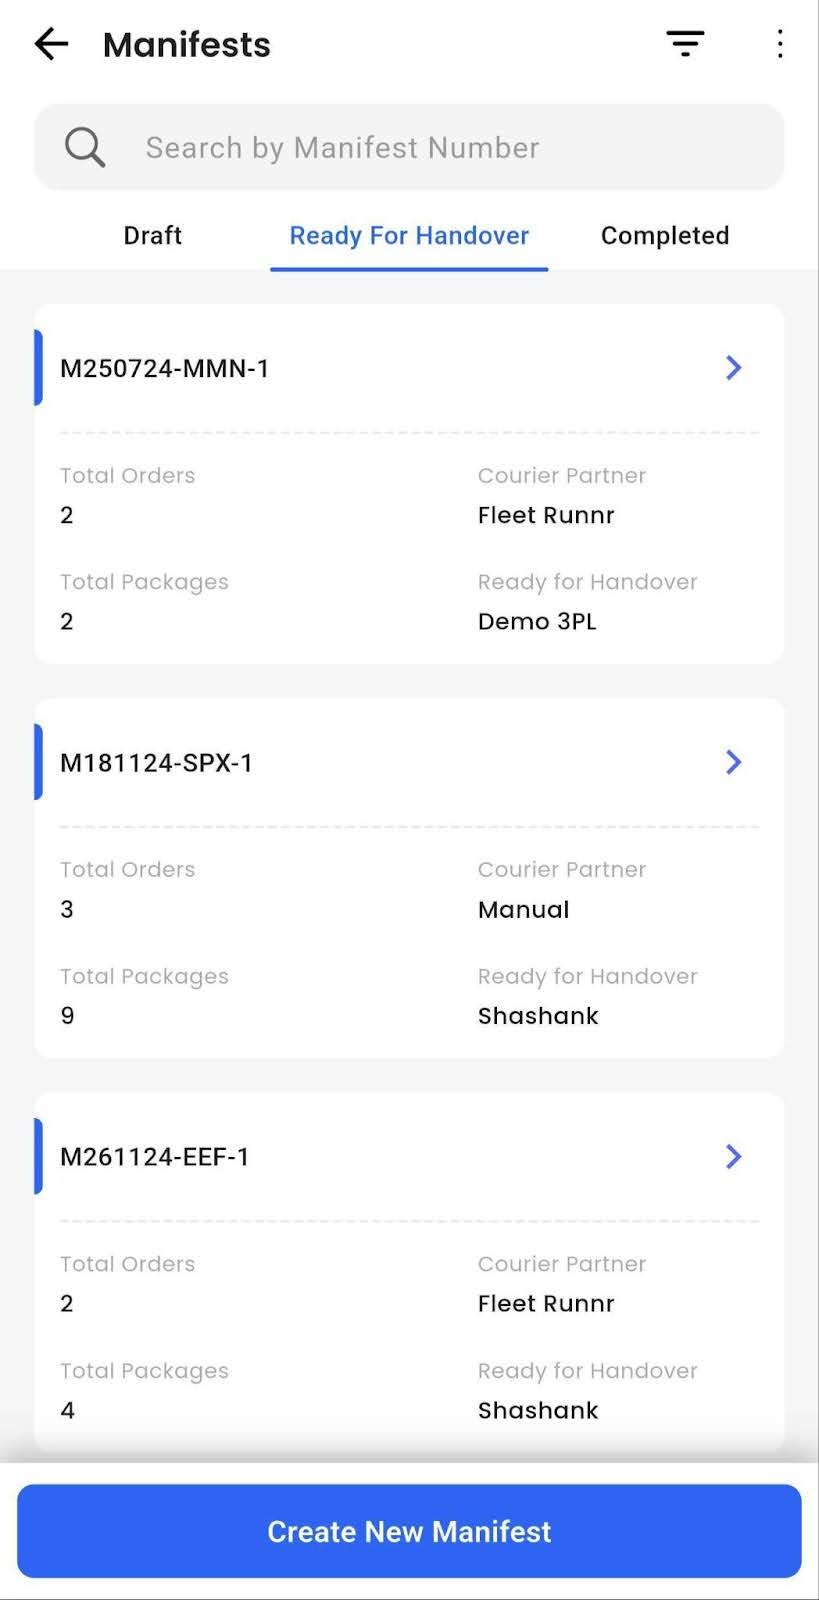Tap Fleet Runnr courier on M250724-MMN-1 card
Screen dimensions: 819x1600
pos(546,515)
